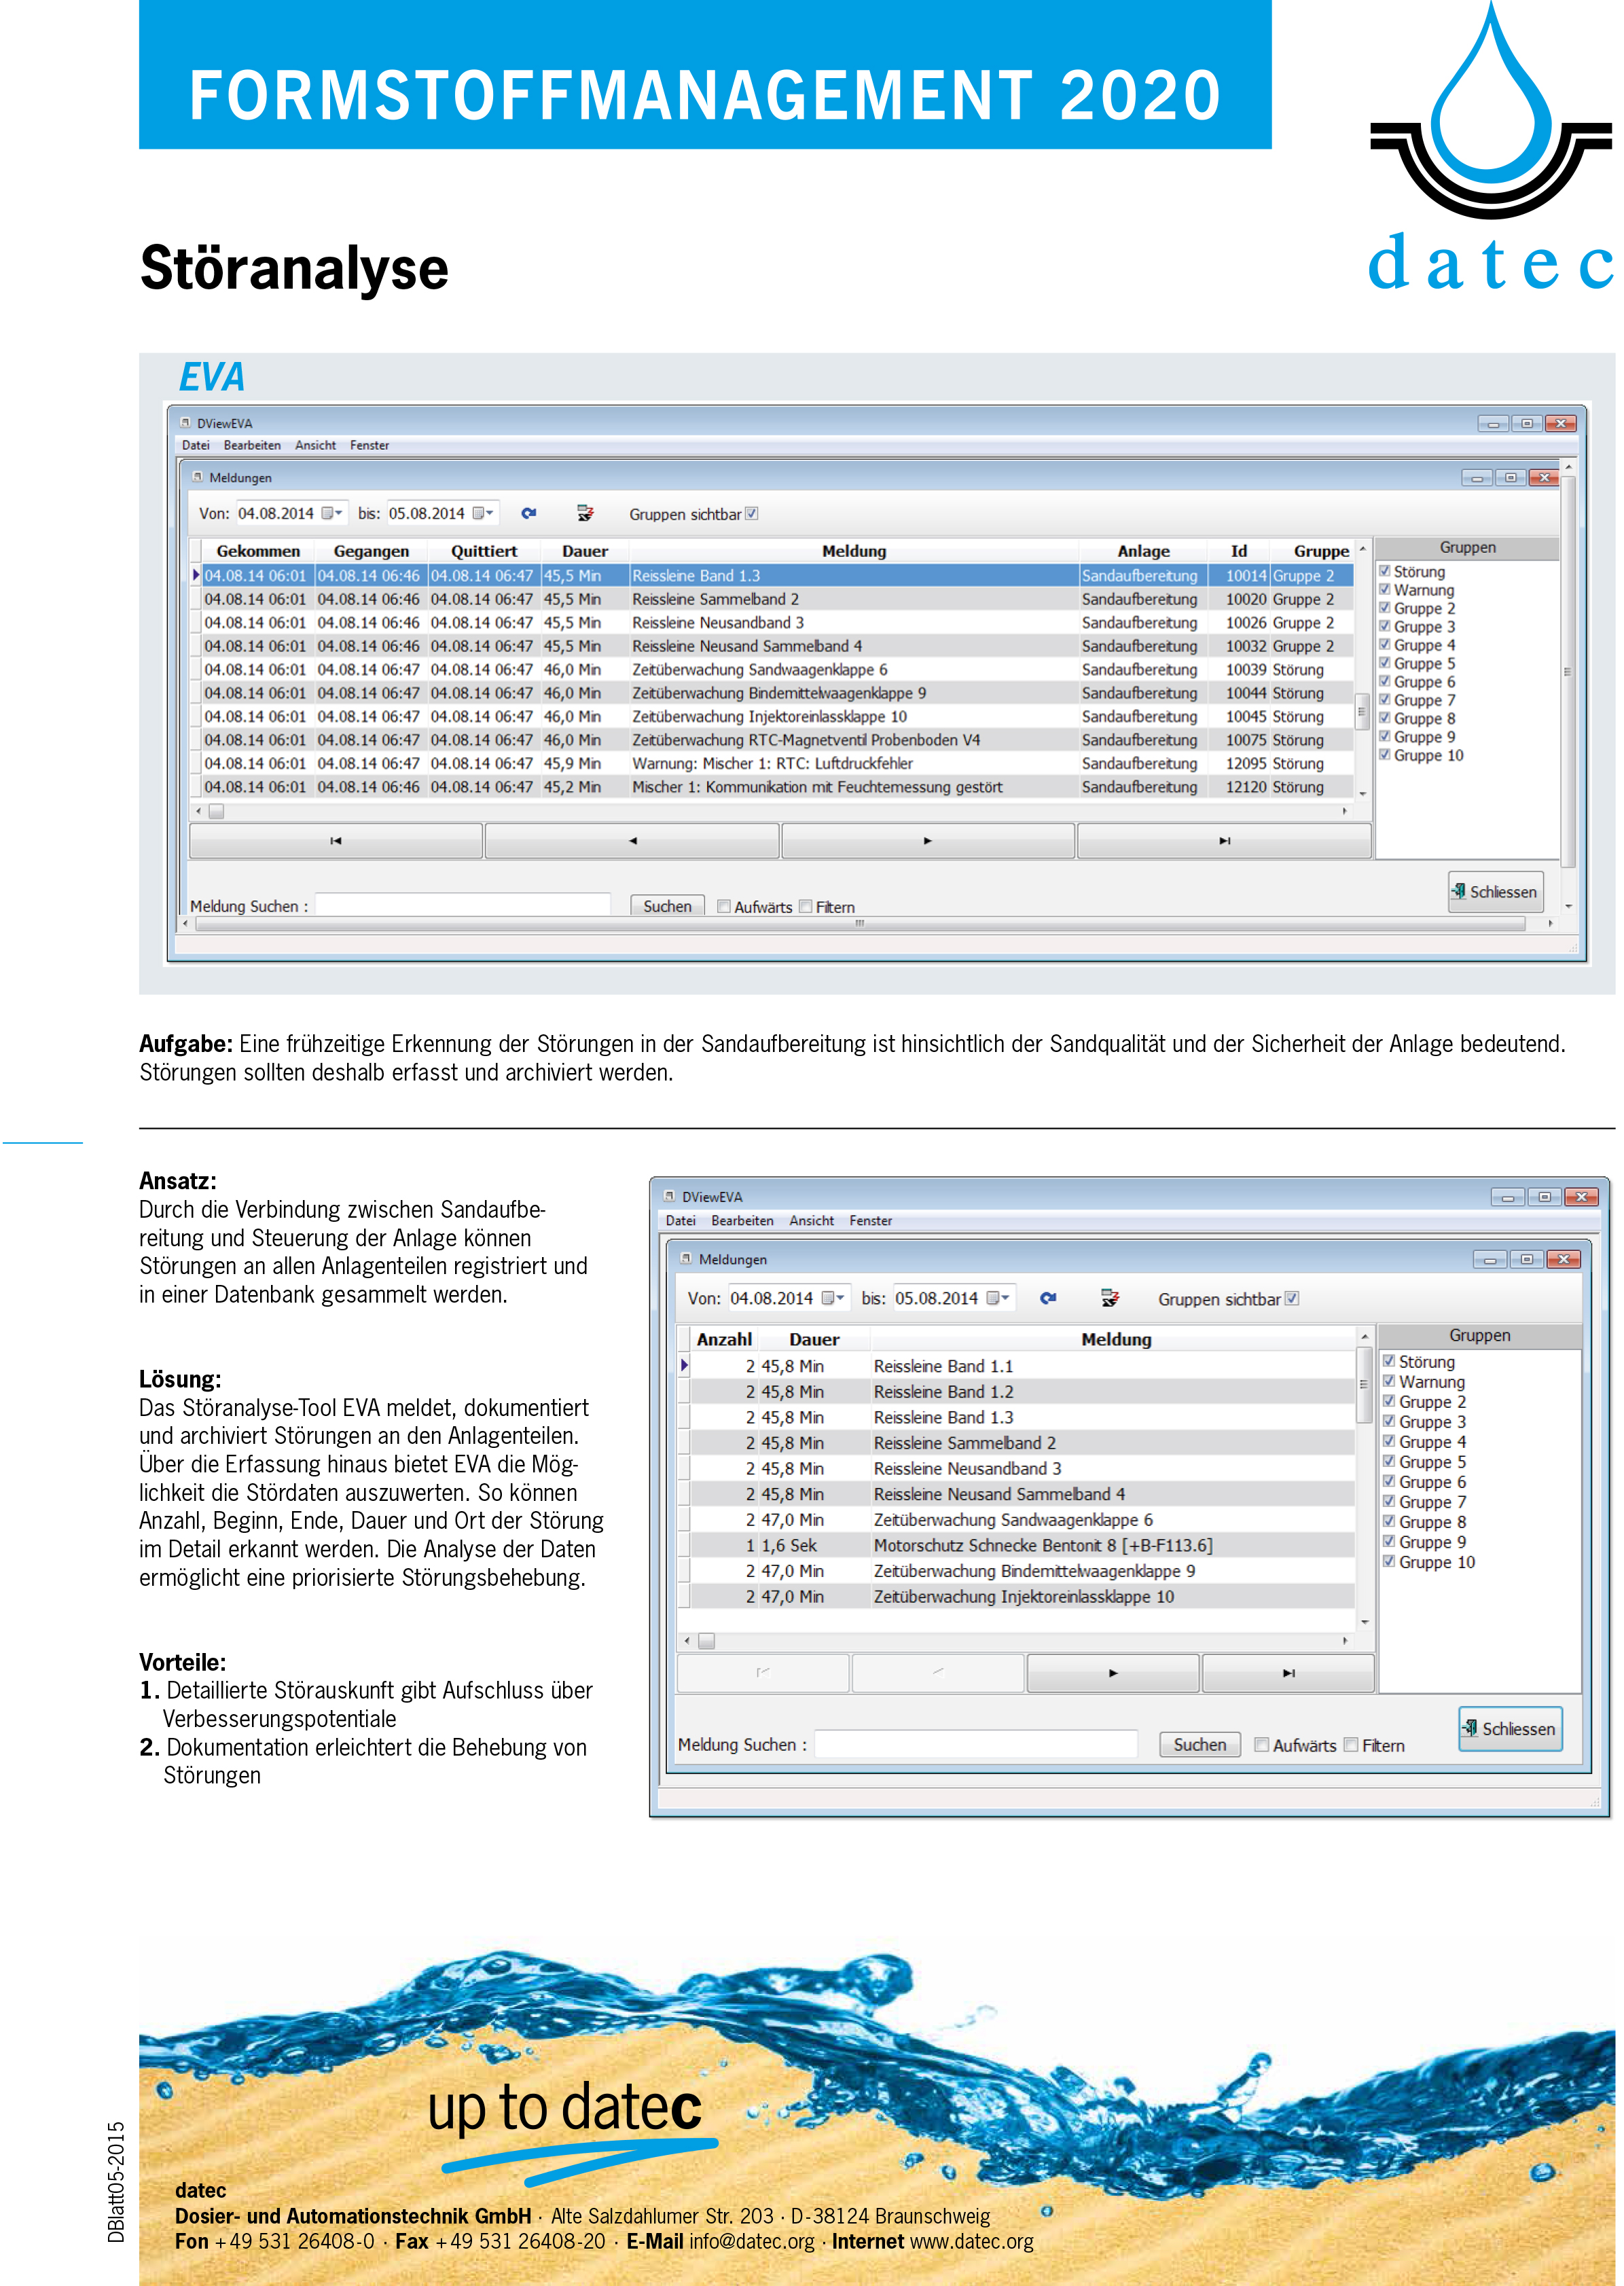Uncheck Warnung group in the upper Gruppen panel
This screenshot has width=1624, height=2286.
coord(1385,590)
